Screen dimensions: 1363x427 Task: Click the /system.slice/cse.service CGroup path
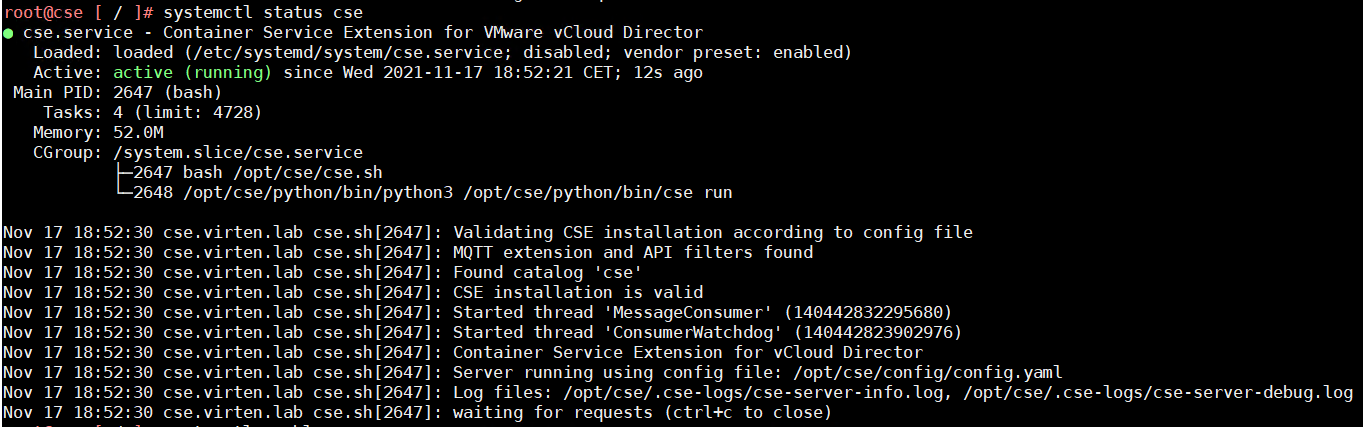238,153
